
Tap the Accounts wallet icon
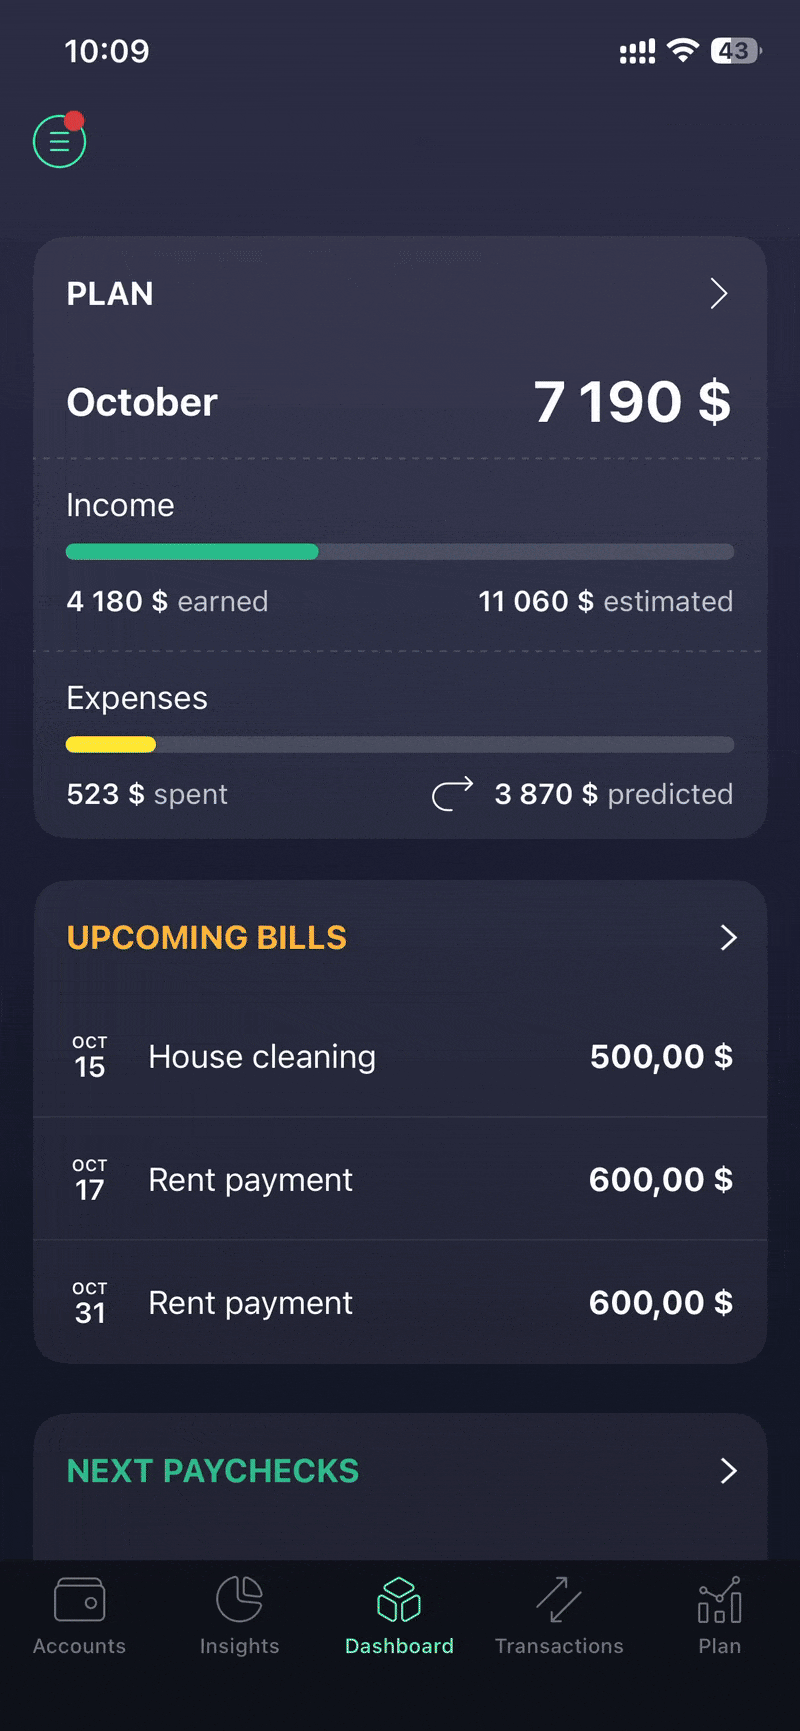pyautogui.click(x=79, y=1600)
